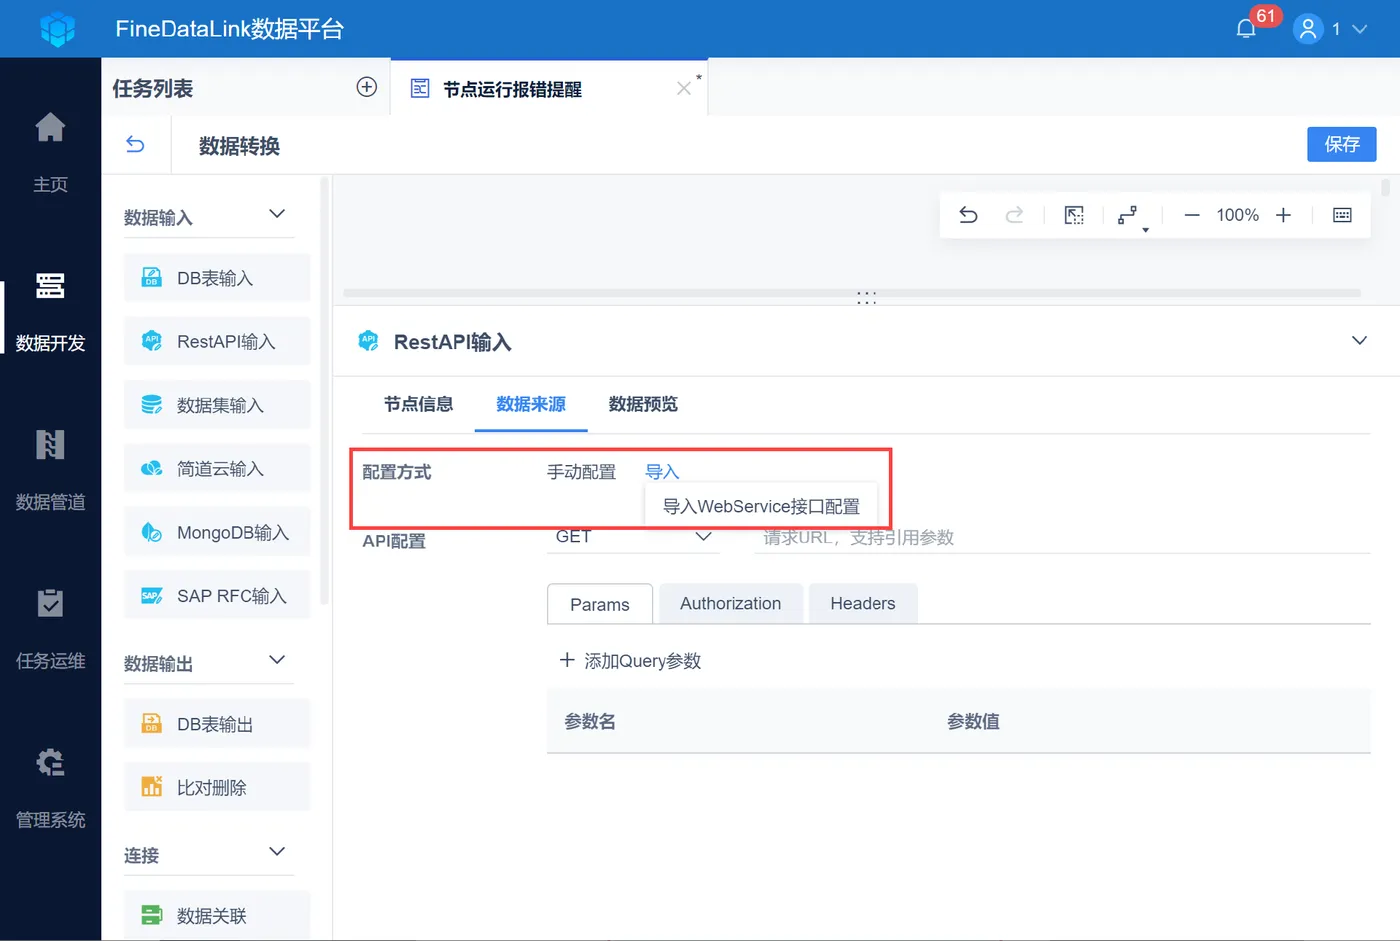The height and width of the screenshot is (941, 1400).
Task: Zoom out the canvas with minus
Action: click(x=1191, y=215)
